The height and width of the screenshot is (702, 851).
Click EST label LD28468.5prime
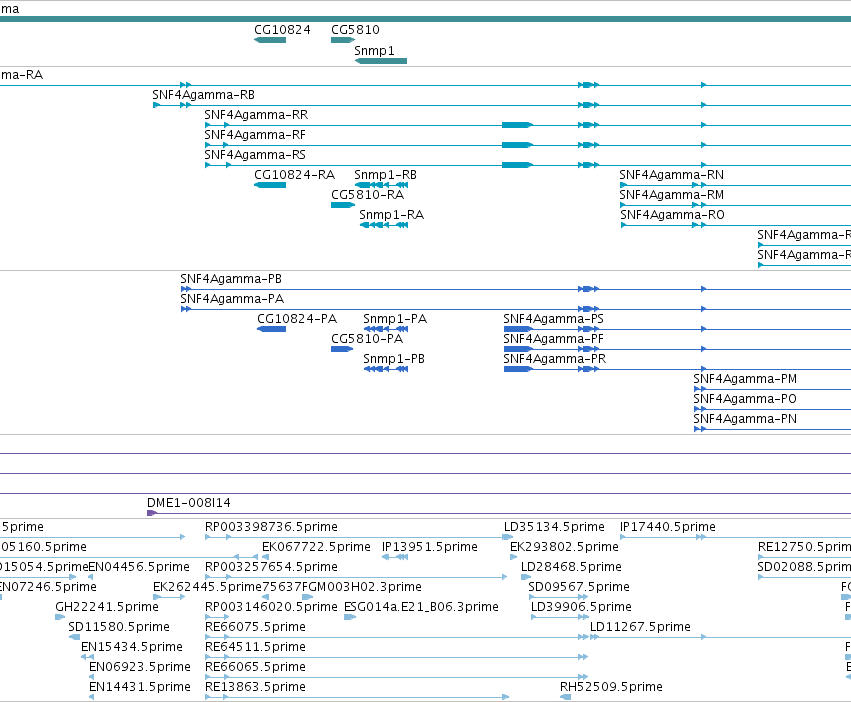pos(571,567)
